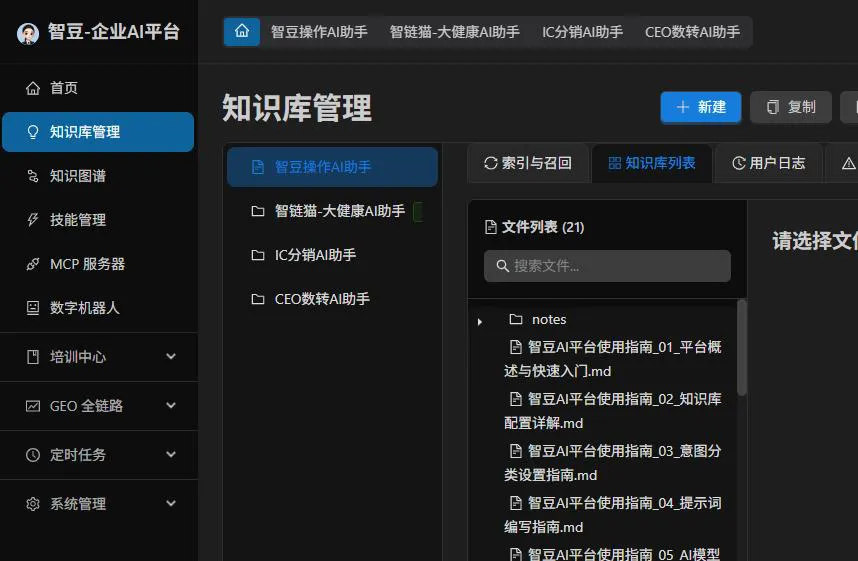Open 数字机器人 sidebar entry
This screenshot has height=561, width=858.
pos(98,308)
